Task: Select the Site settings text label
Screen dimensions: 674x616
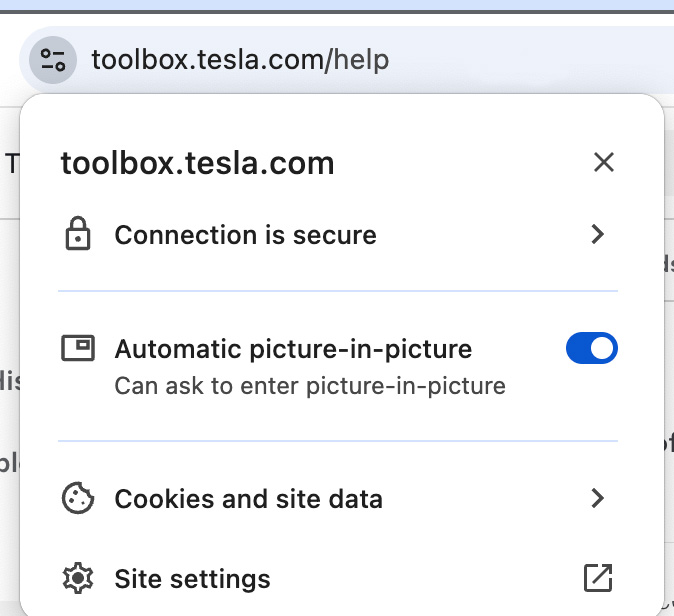Action: tap(193, 579)
